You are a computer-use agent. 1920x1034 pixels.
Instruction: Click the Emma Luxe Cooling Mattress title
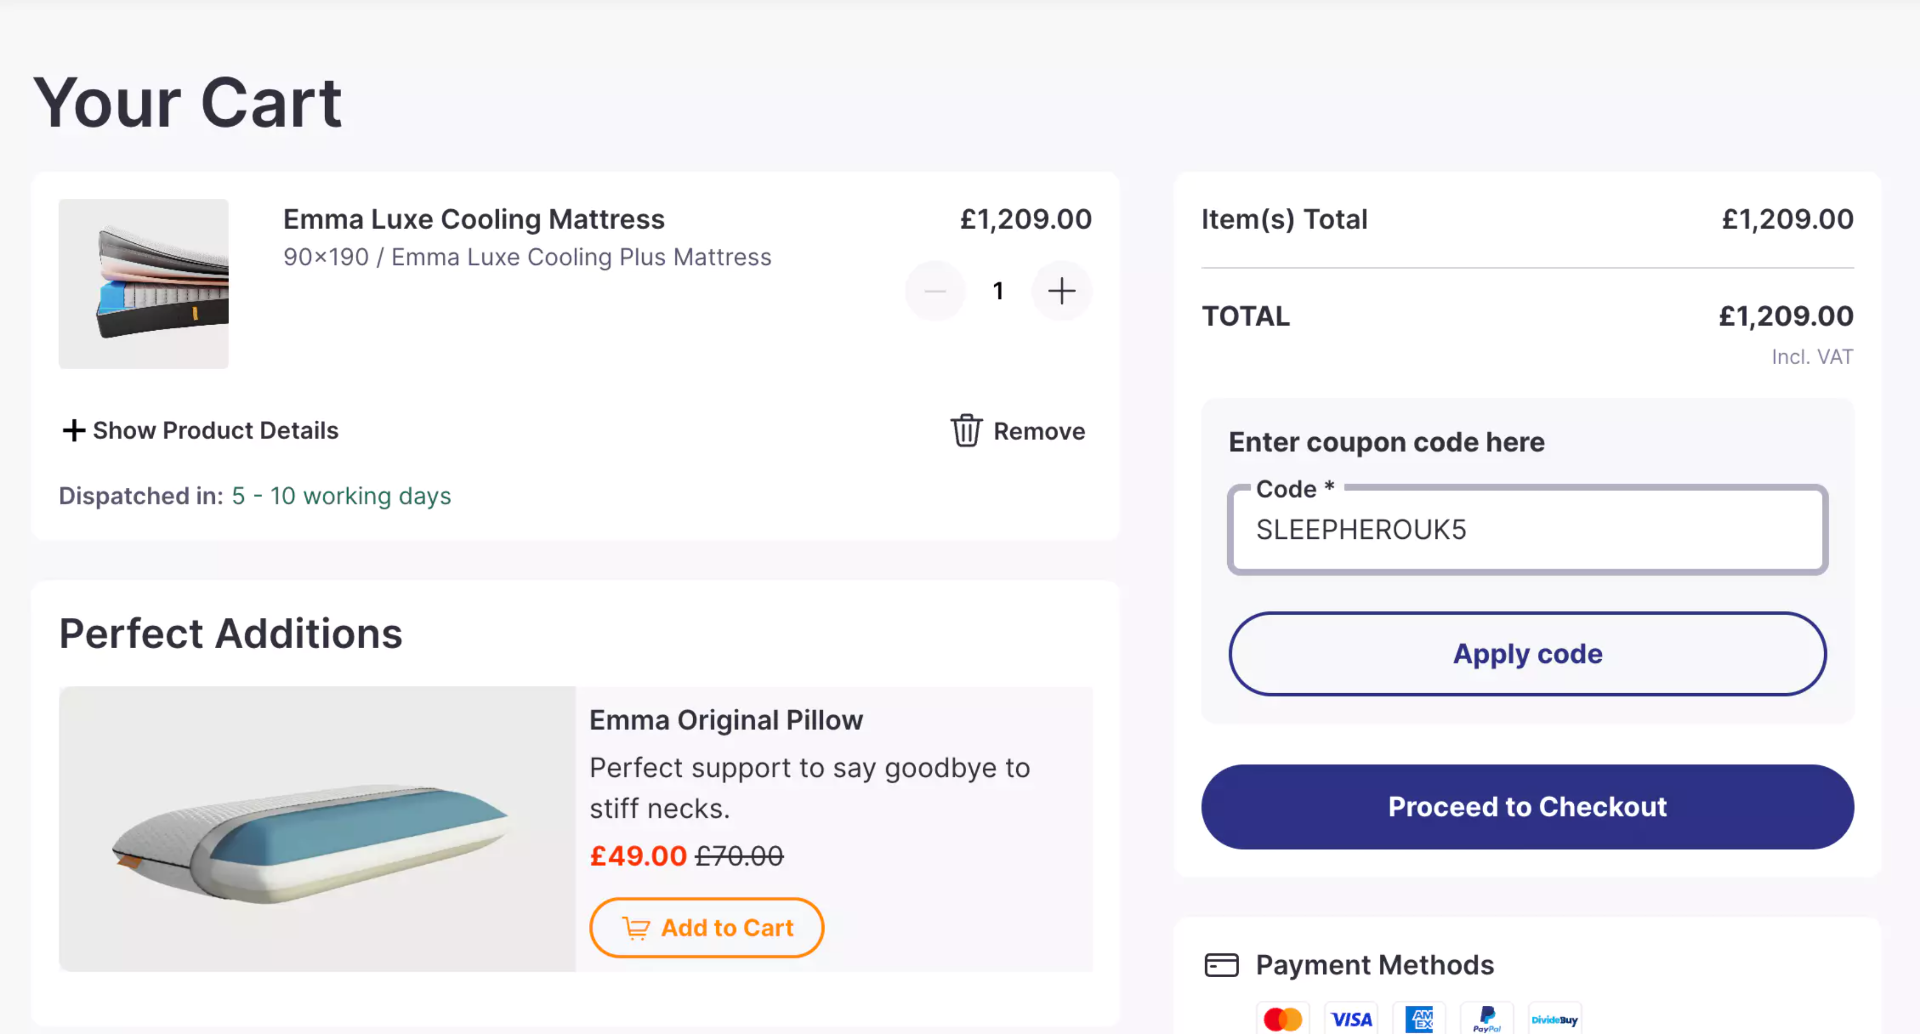(473, 219)
